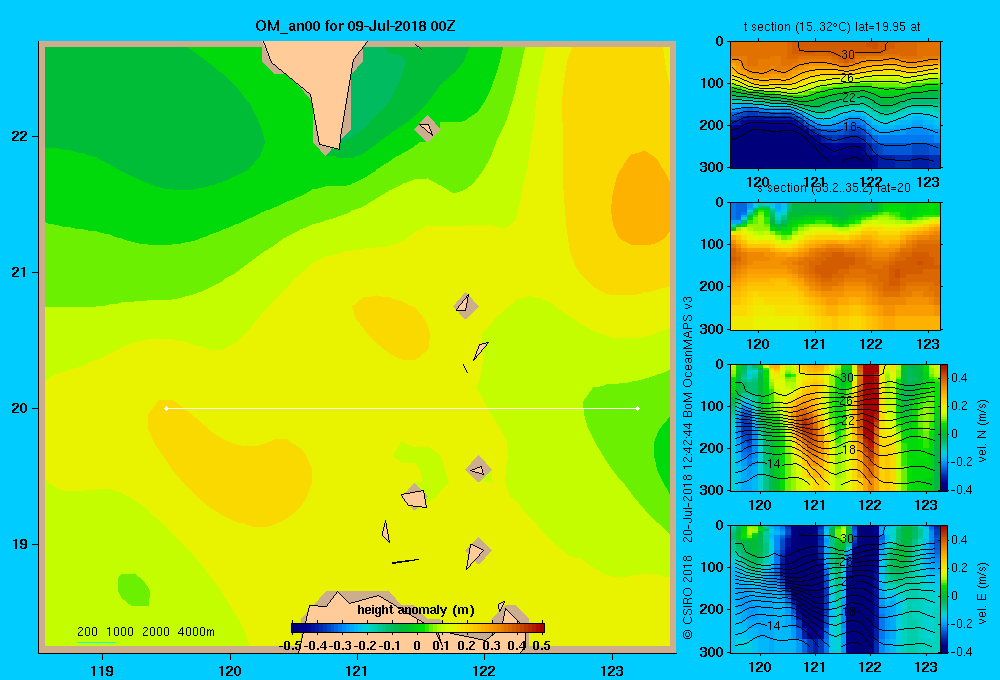The height and width of the screenshot is (680, 1000).
Task: Click the "30" contour label in temperature section
Action: click(848, 55)
